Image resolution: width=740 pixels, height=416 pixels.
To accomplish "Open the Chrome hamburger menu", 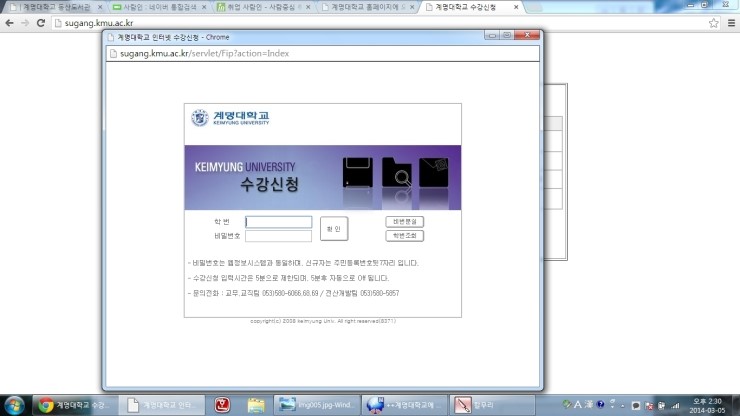I will tap(731, 23).
